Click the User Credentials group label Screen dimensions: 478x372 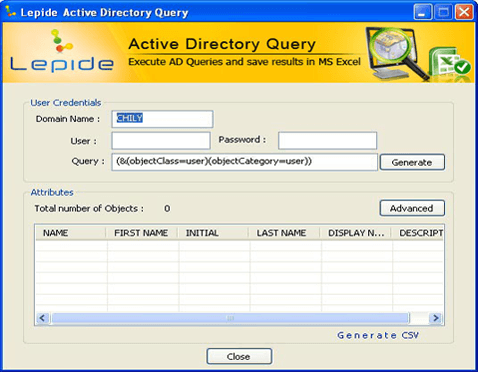66,103
